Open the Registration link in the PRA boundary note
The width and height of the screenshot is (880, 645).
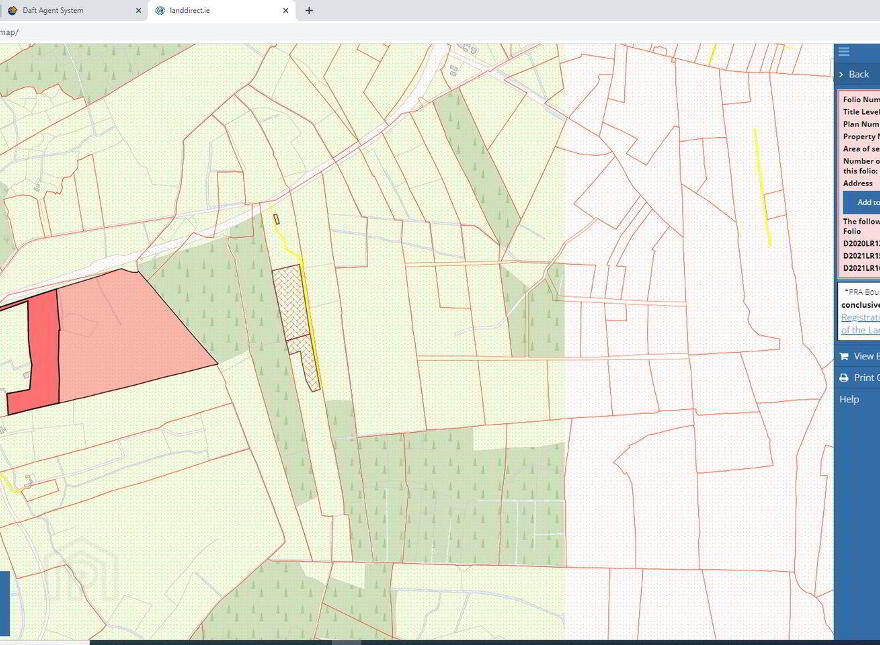click(860, 318)
